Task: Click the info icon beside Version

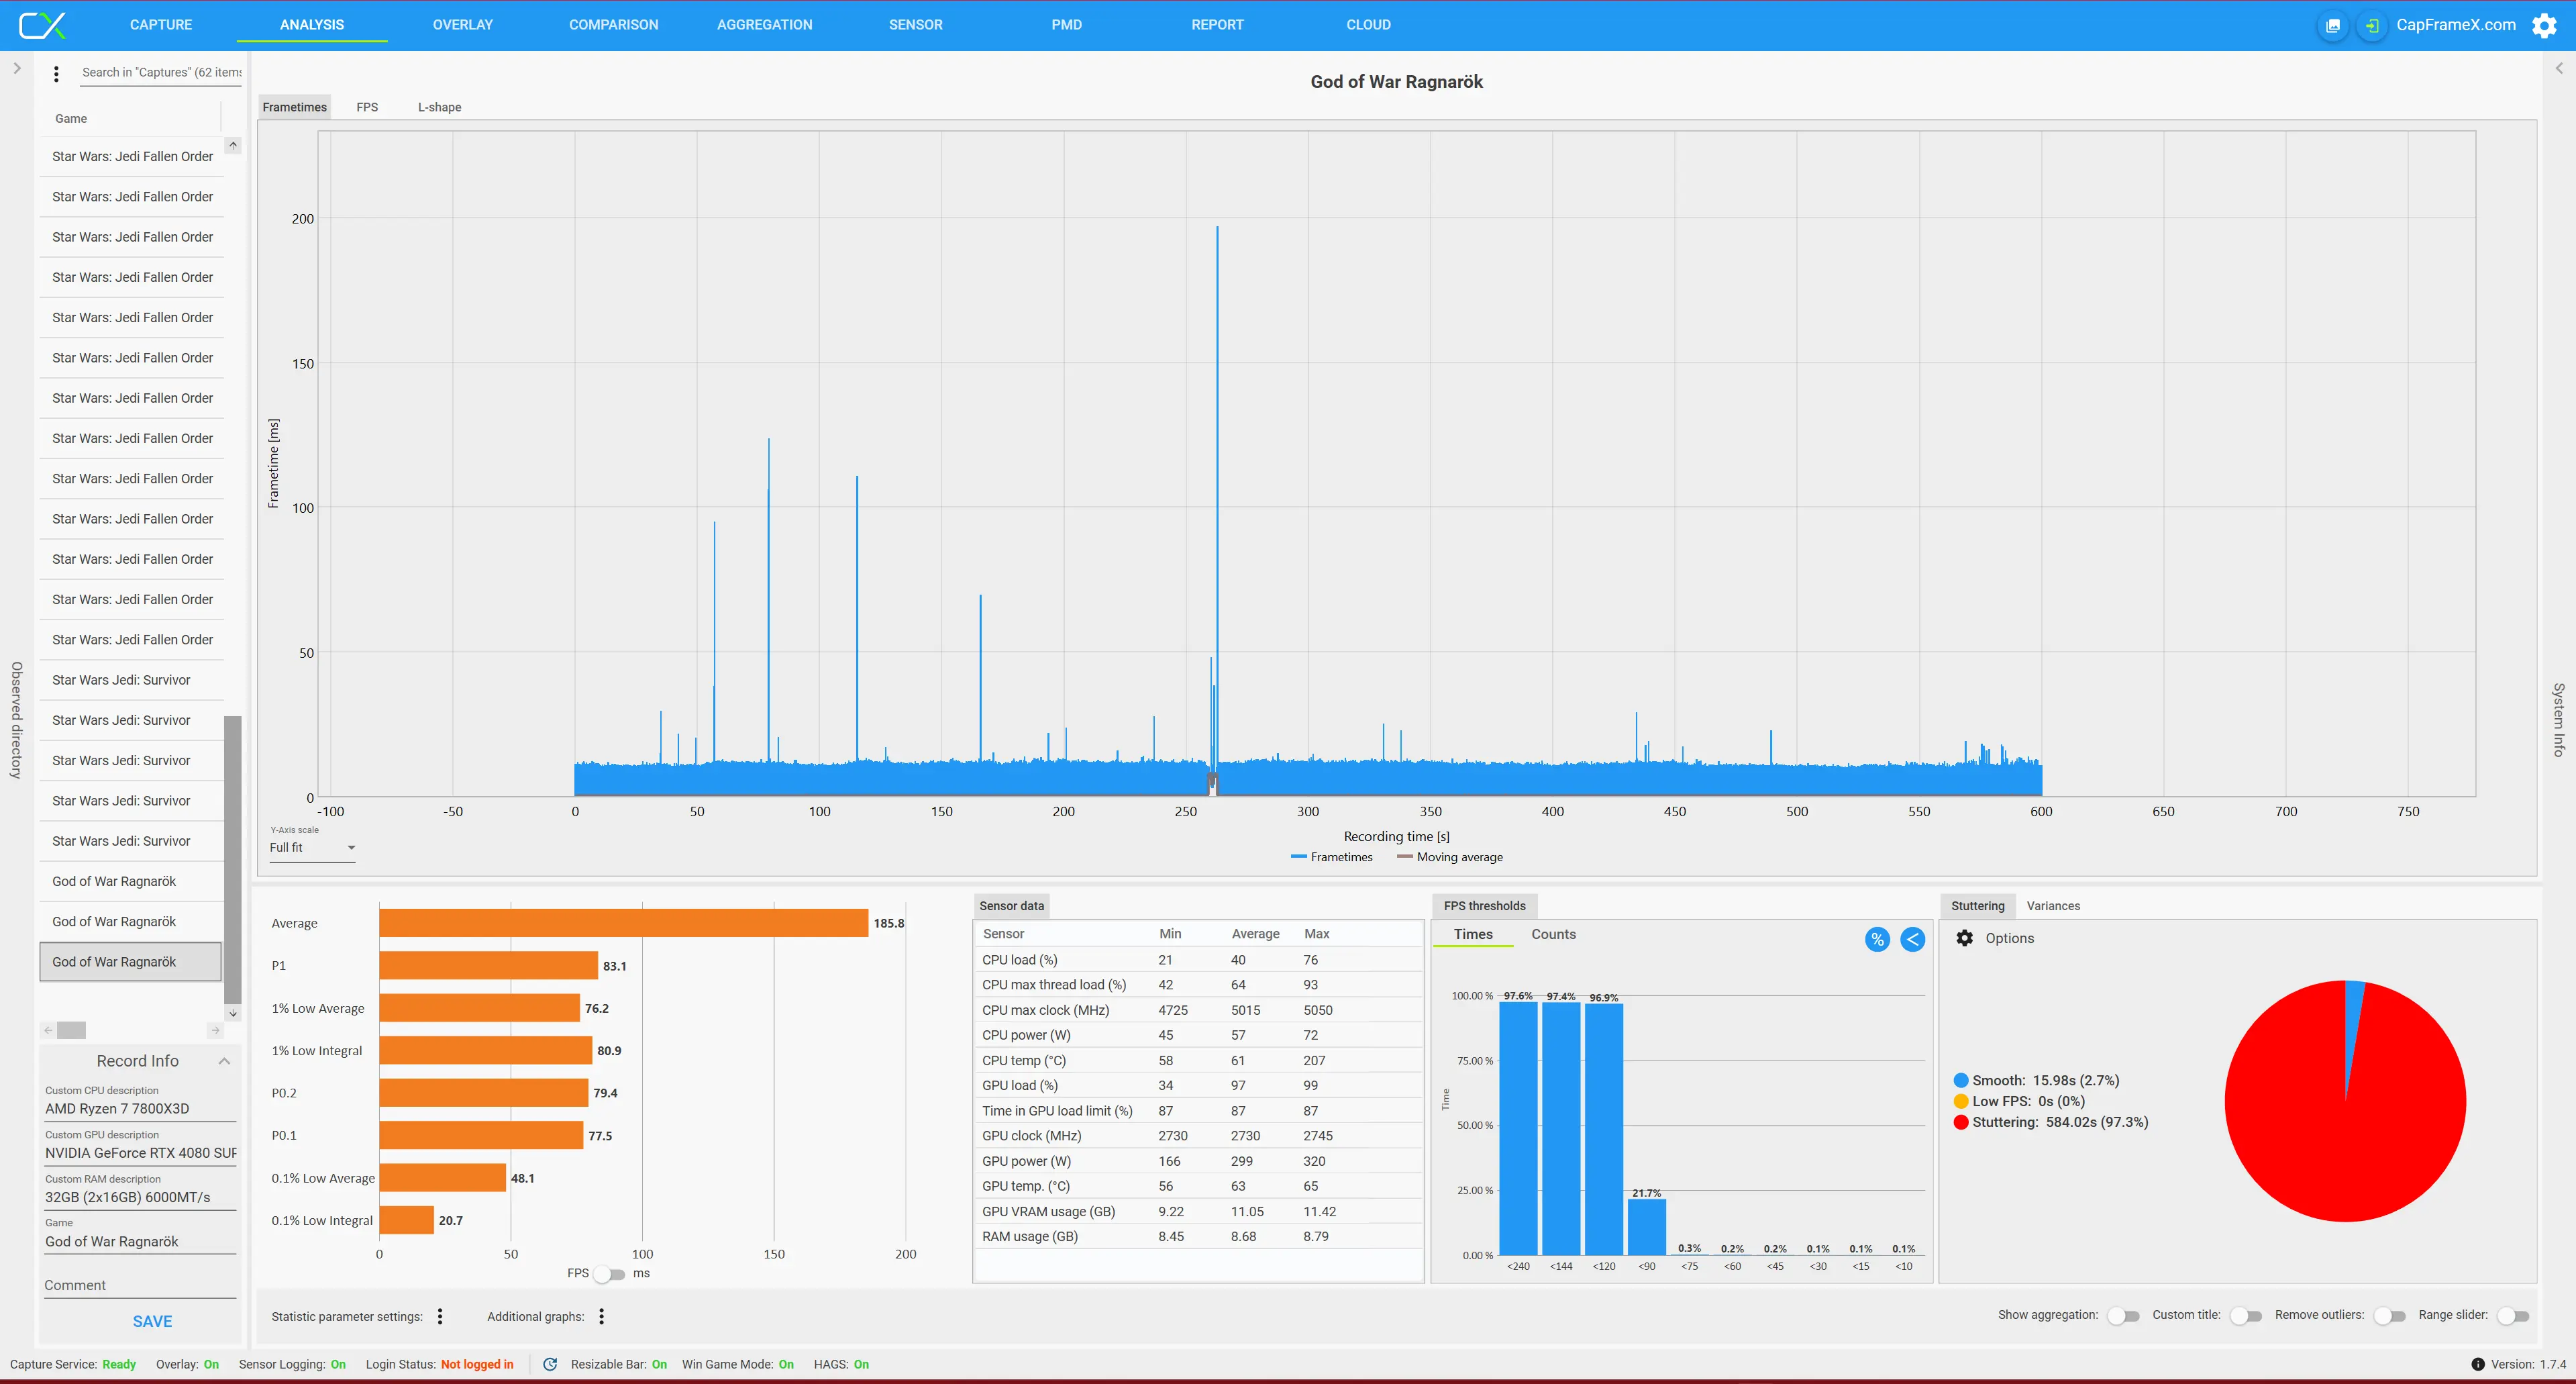Action: (2477, 1364)
